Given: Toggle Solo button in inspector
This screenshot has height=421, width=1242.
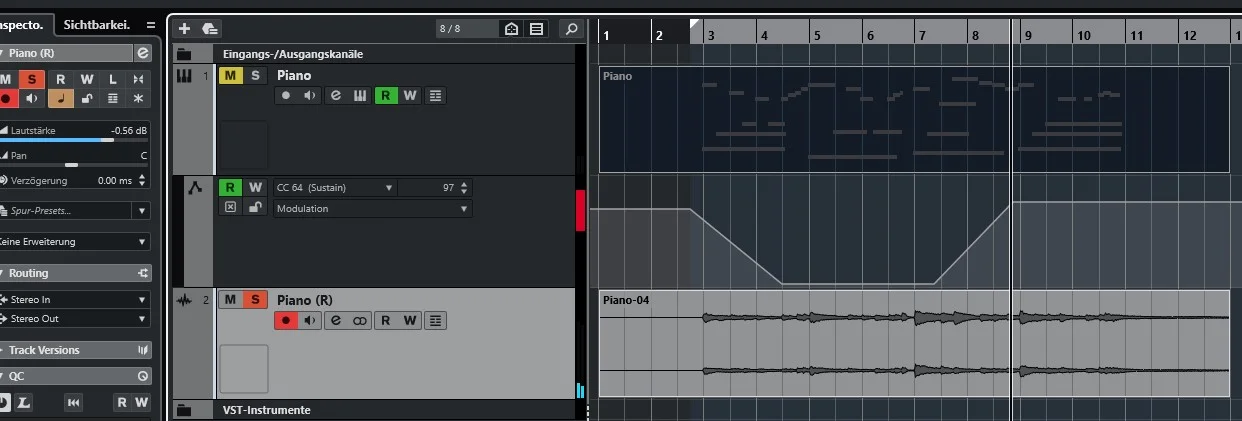Looking at the screenshot, I should click(32, 79).
